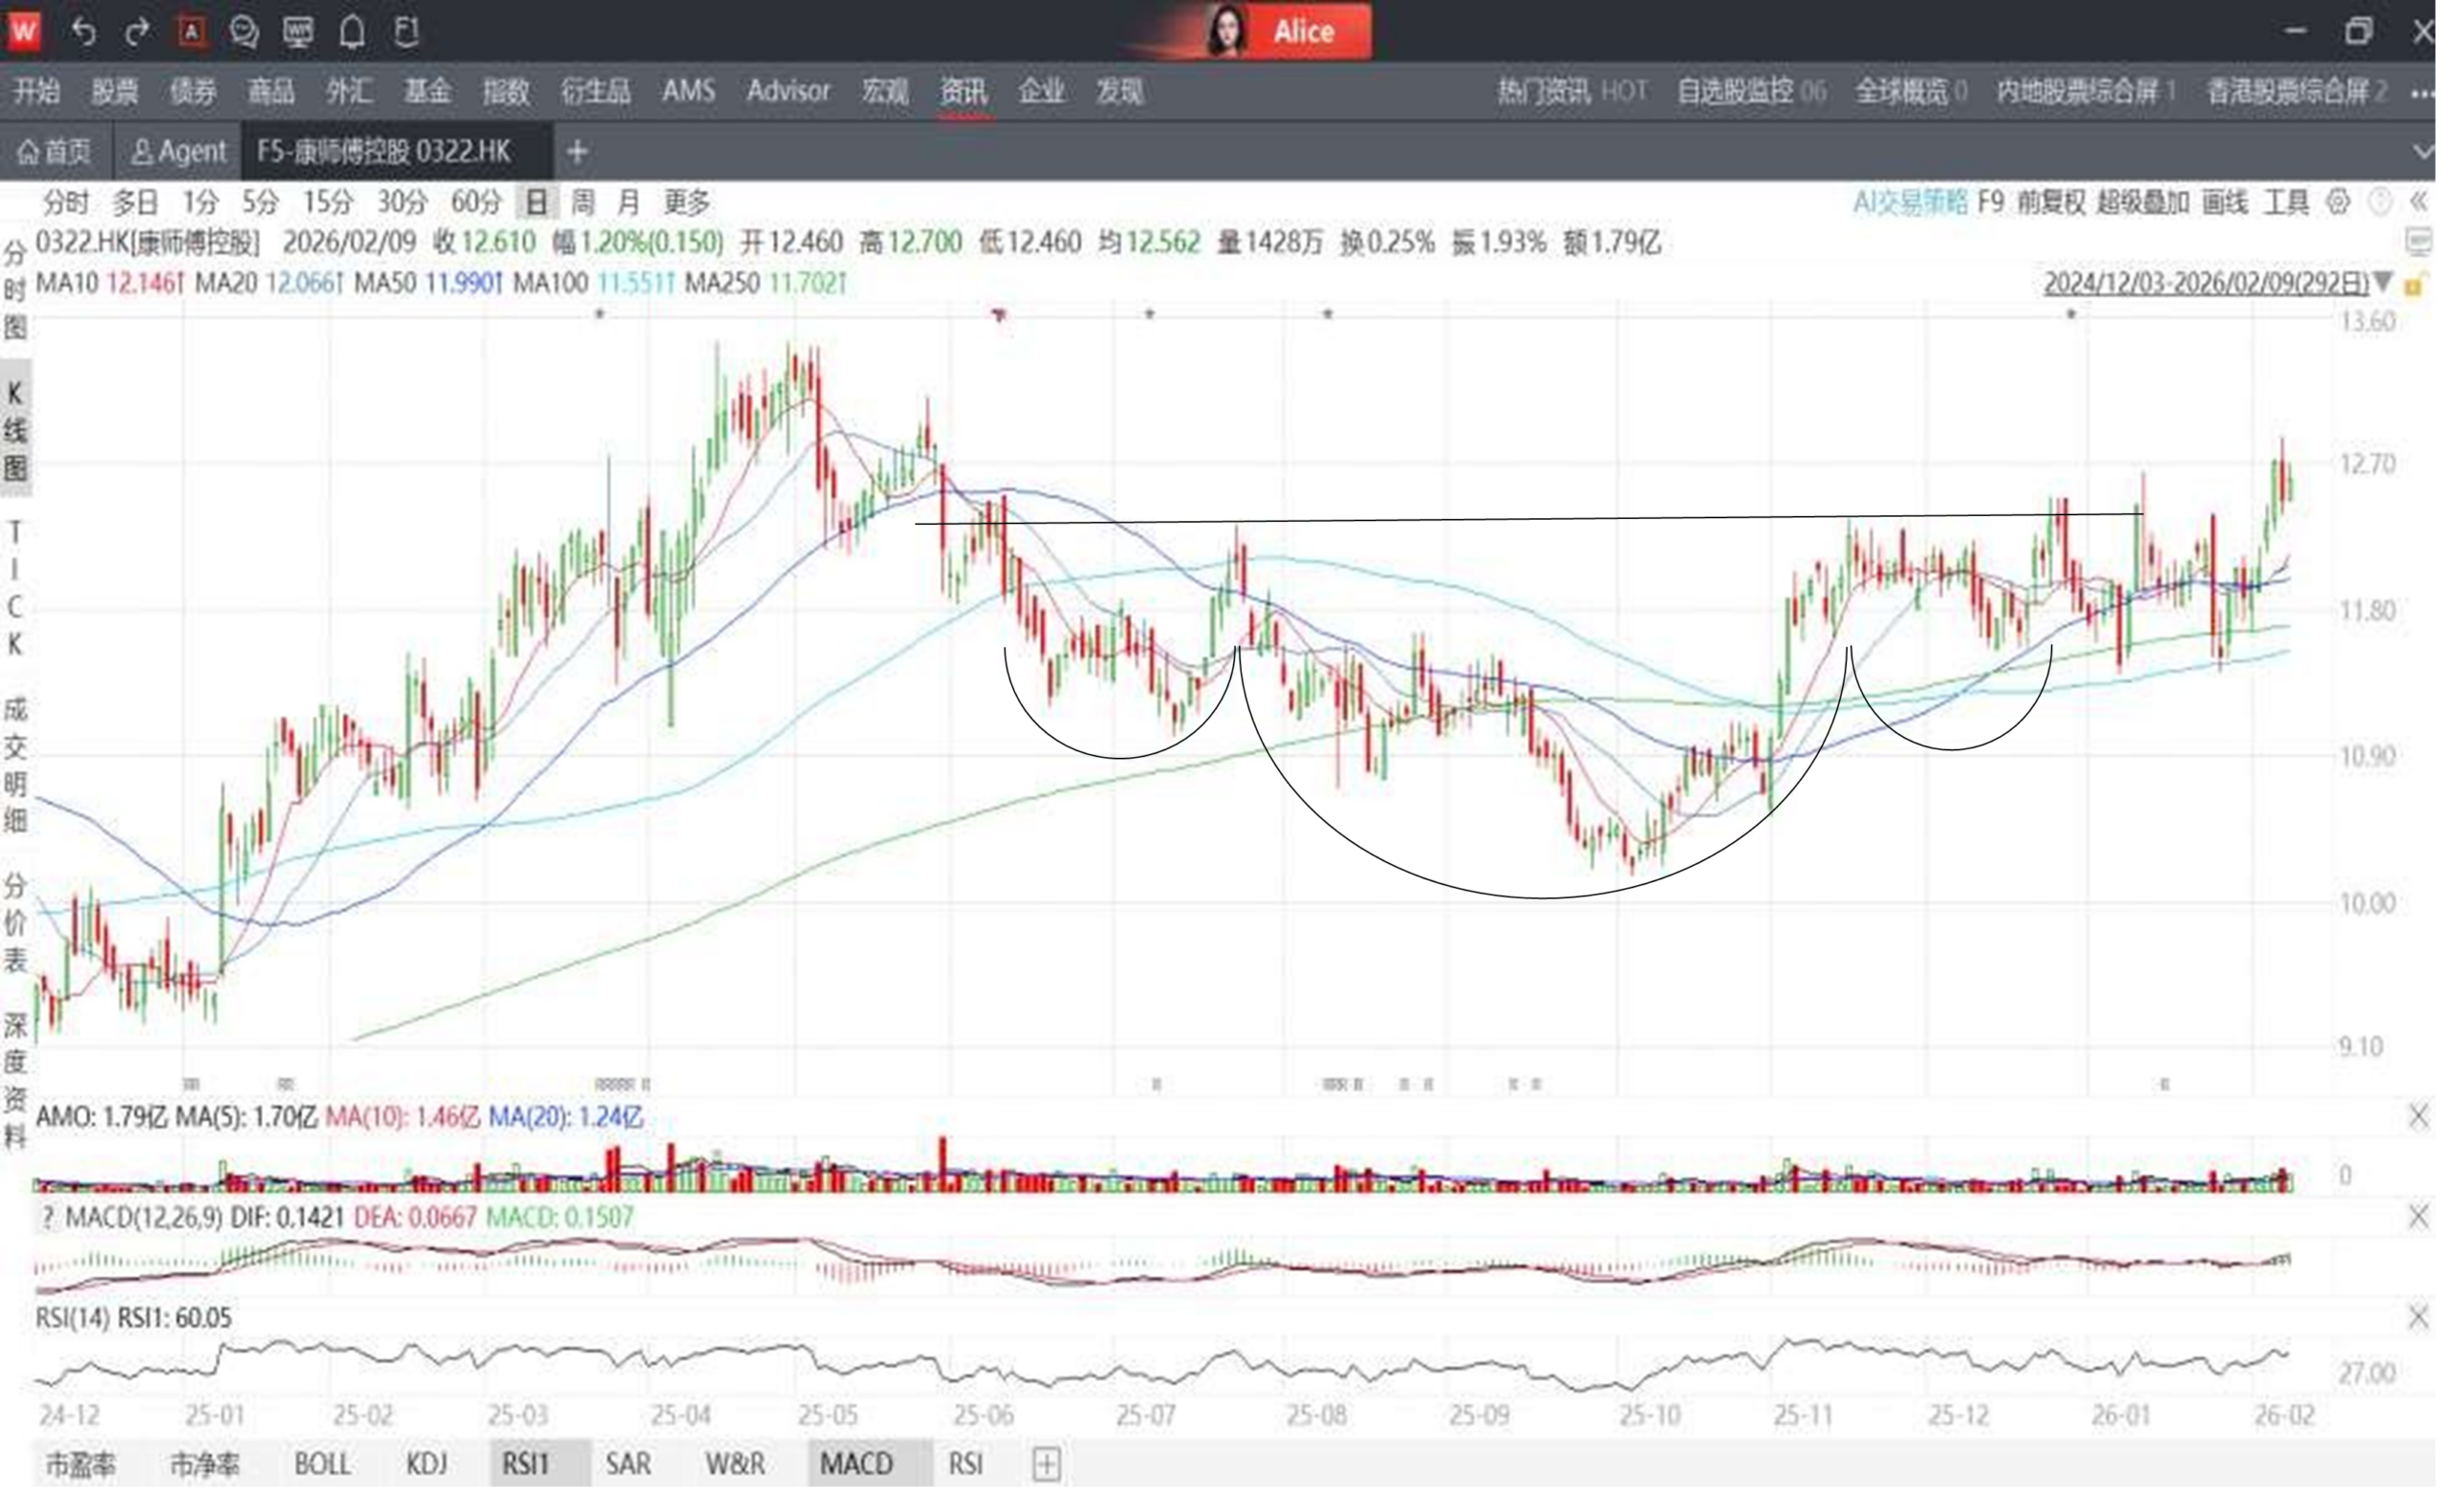Toggle the MACD indicator button
Viewport: 2447px width, 1512px height.
[x=856, y=1464]
